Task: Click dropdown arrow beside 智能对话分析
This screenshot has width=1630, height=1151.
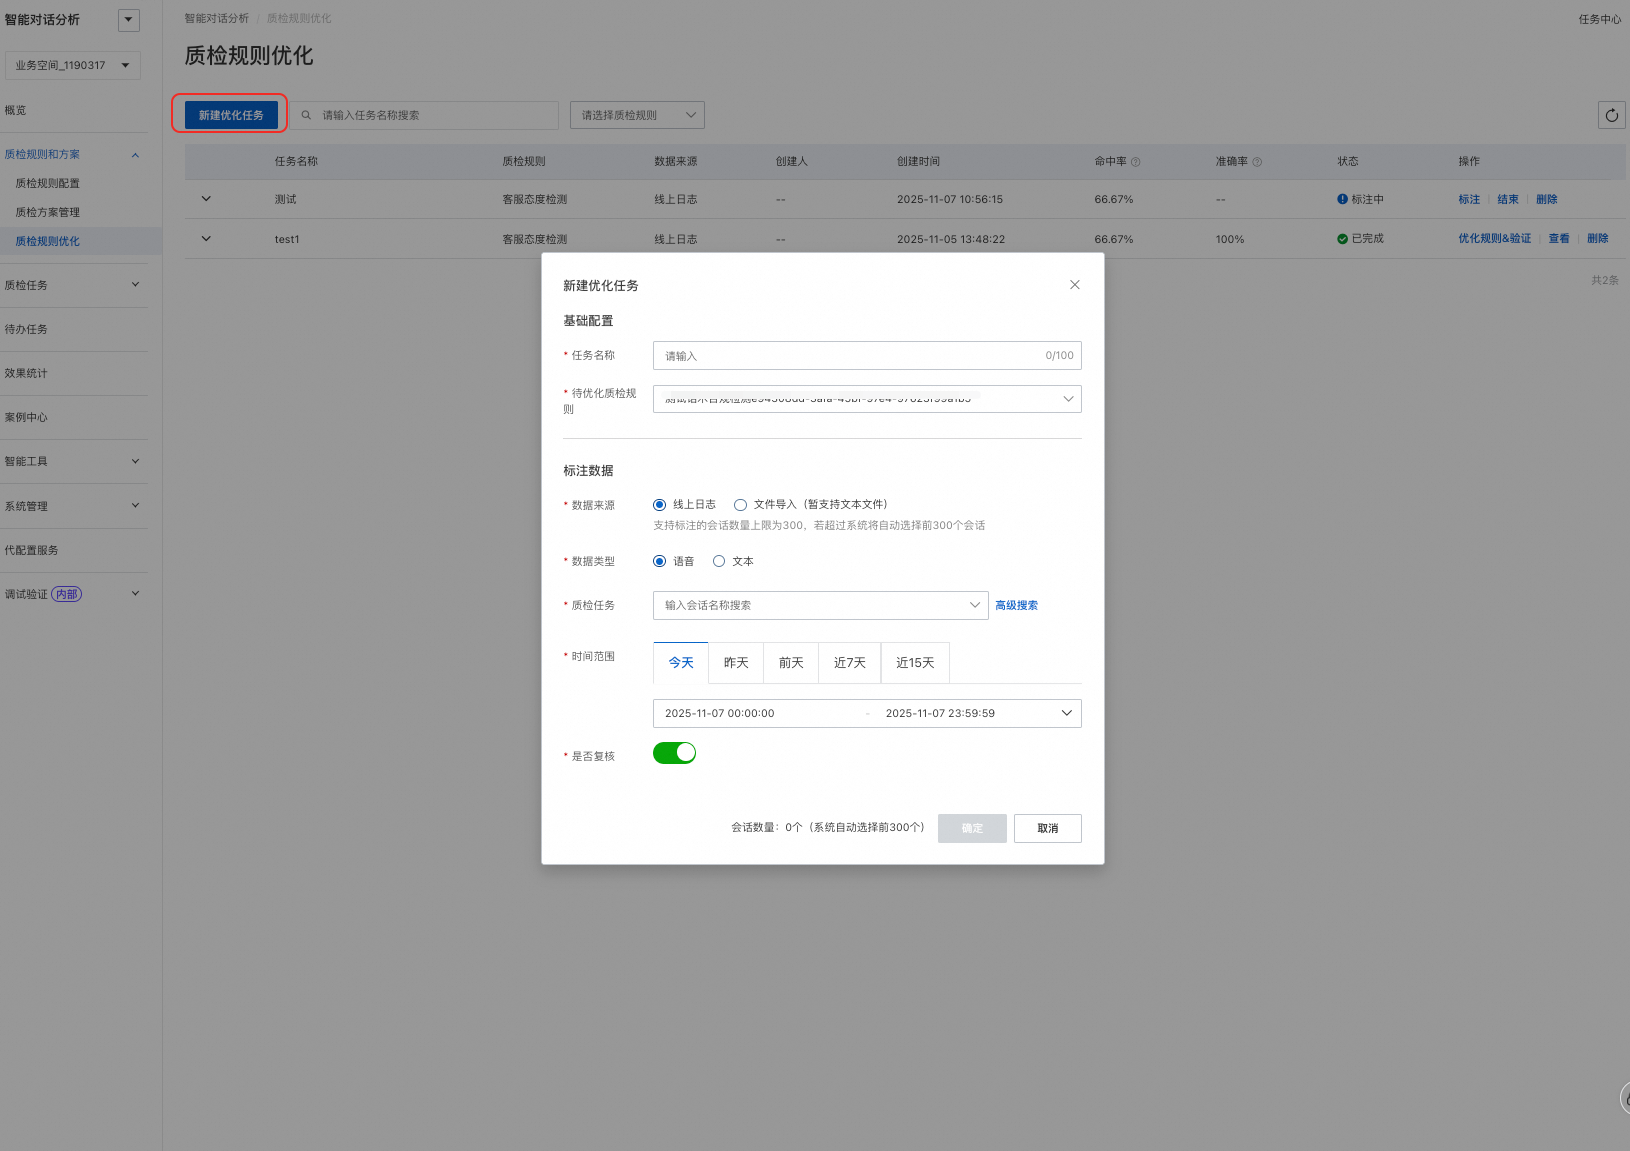Action: (129, 20)
